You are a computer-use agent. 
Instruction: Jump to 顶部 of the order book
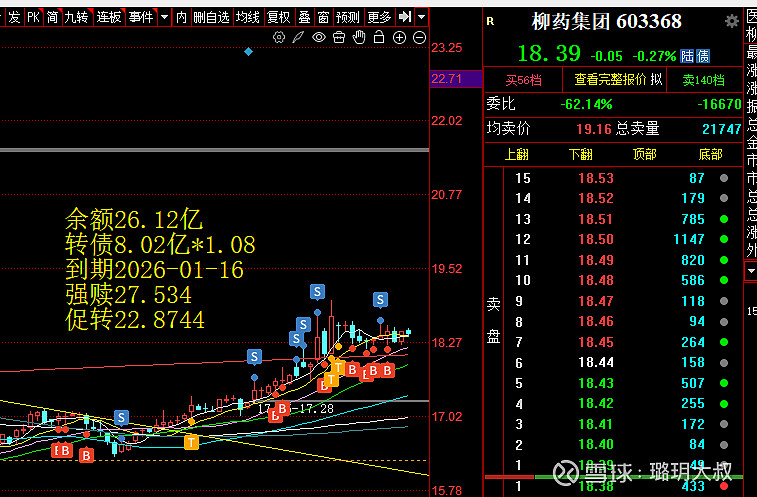645,155
